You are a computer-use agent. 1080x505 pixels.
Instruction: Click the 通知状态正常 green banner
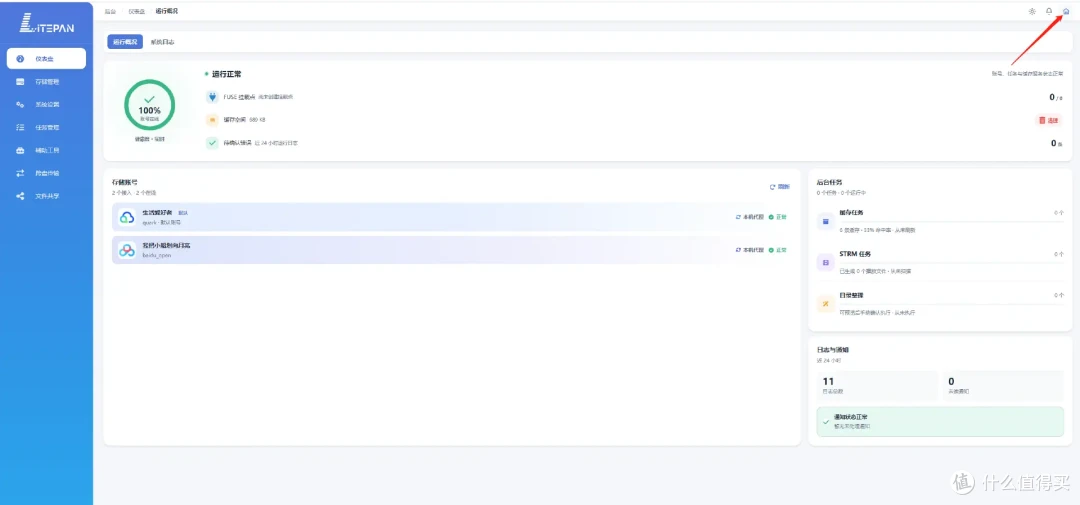click(x=940, y=421)
